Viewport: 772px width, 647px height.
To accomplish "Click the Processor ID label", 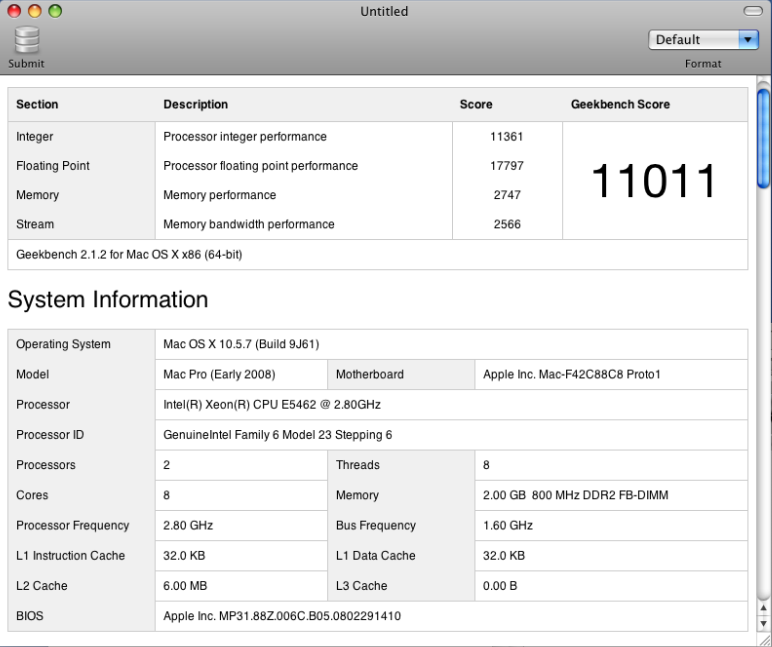I will tap(50, 435).
